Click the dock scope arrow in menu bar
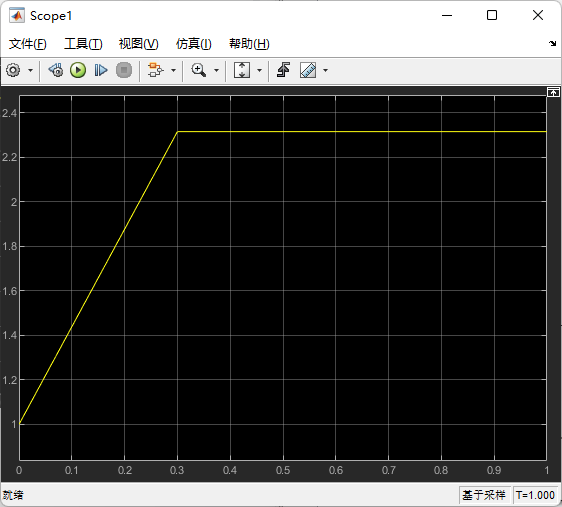The width and height of the screenshot is (562, 507). coord(552,43)
